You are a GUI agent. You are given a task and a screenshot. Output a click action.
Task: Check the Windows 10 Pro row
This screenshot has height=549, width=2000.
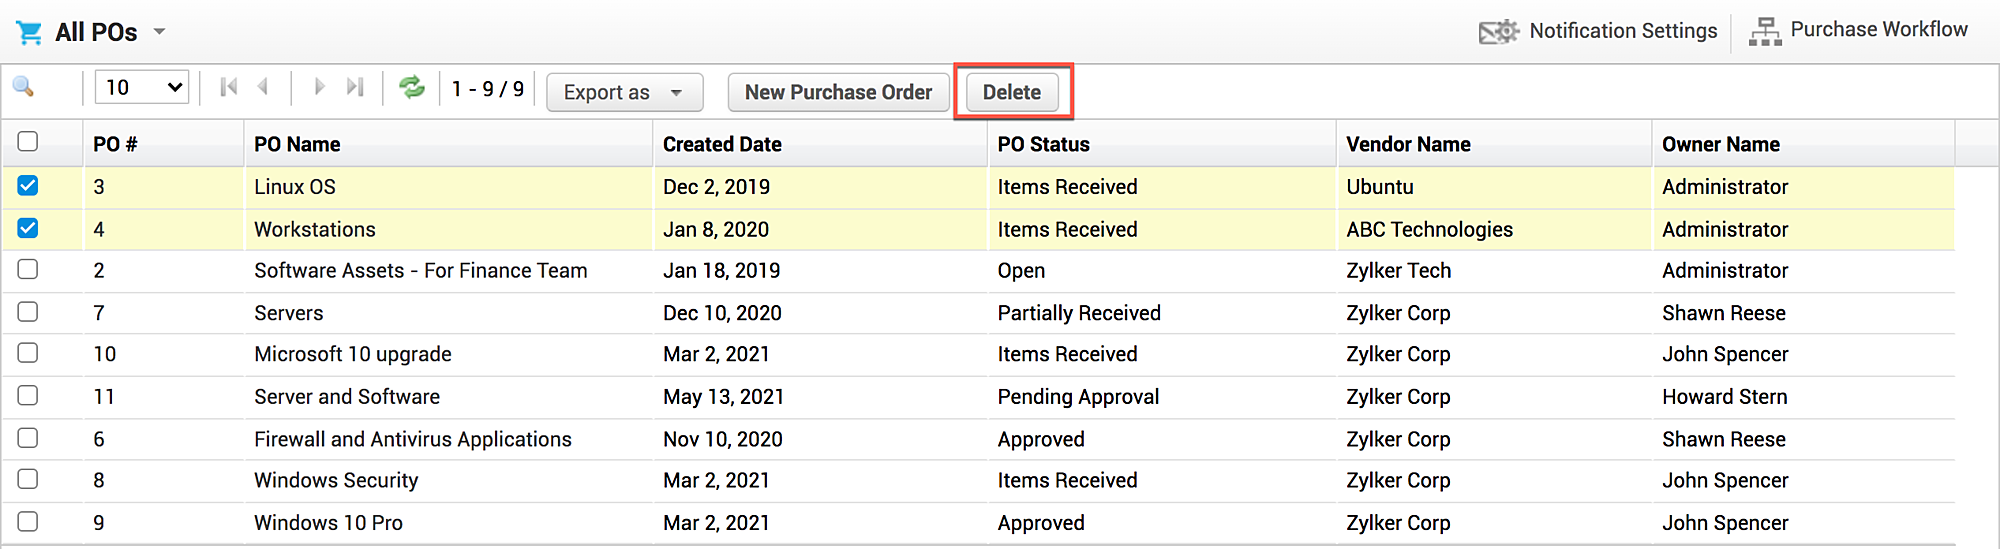pyautogui.click(x=28, y=522)
